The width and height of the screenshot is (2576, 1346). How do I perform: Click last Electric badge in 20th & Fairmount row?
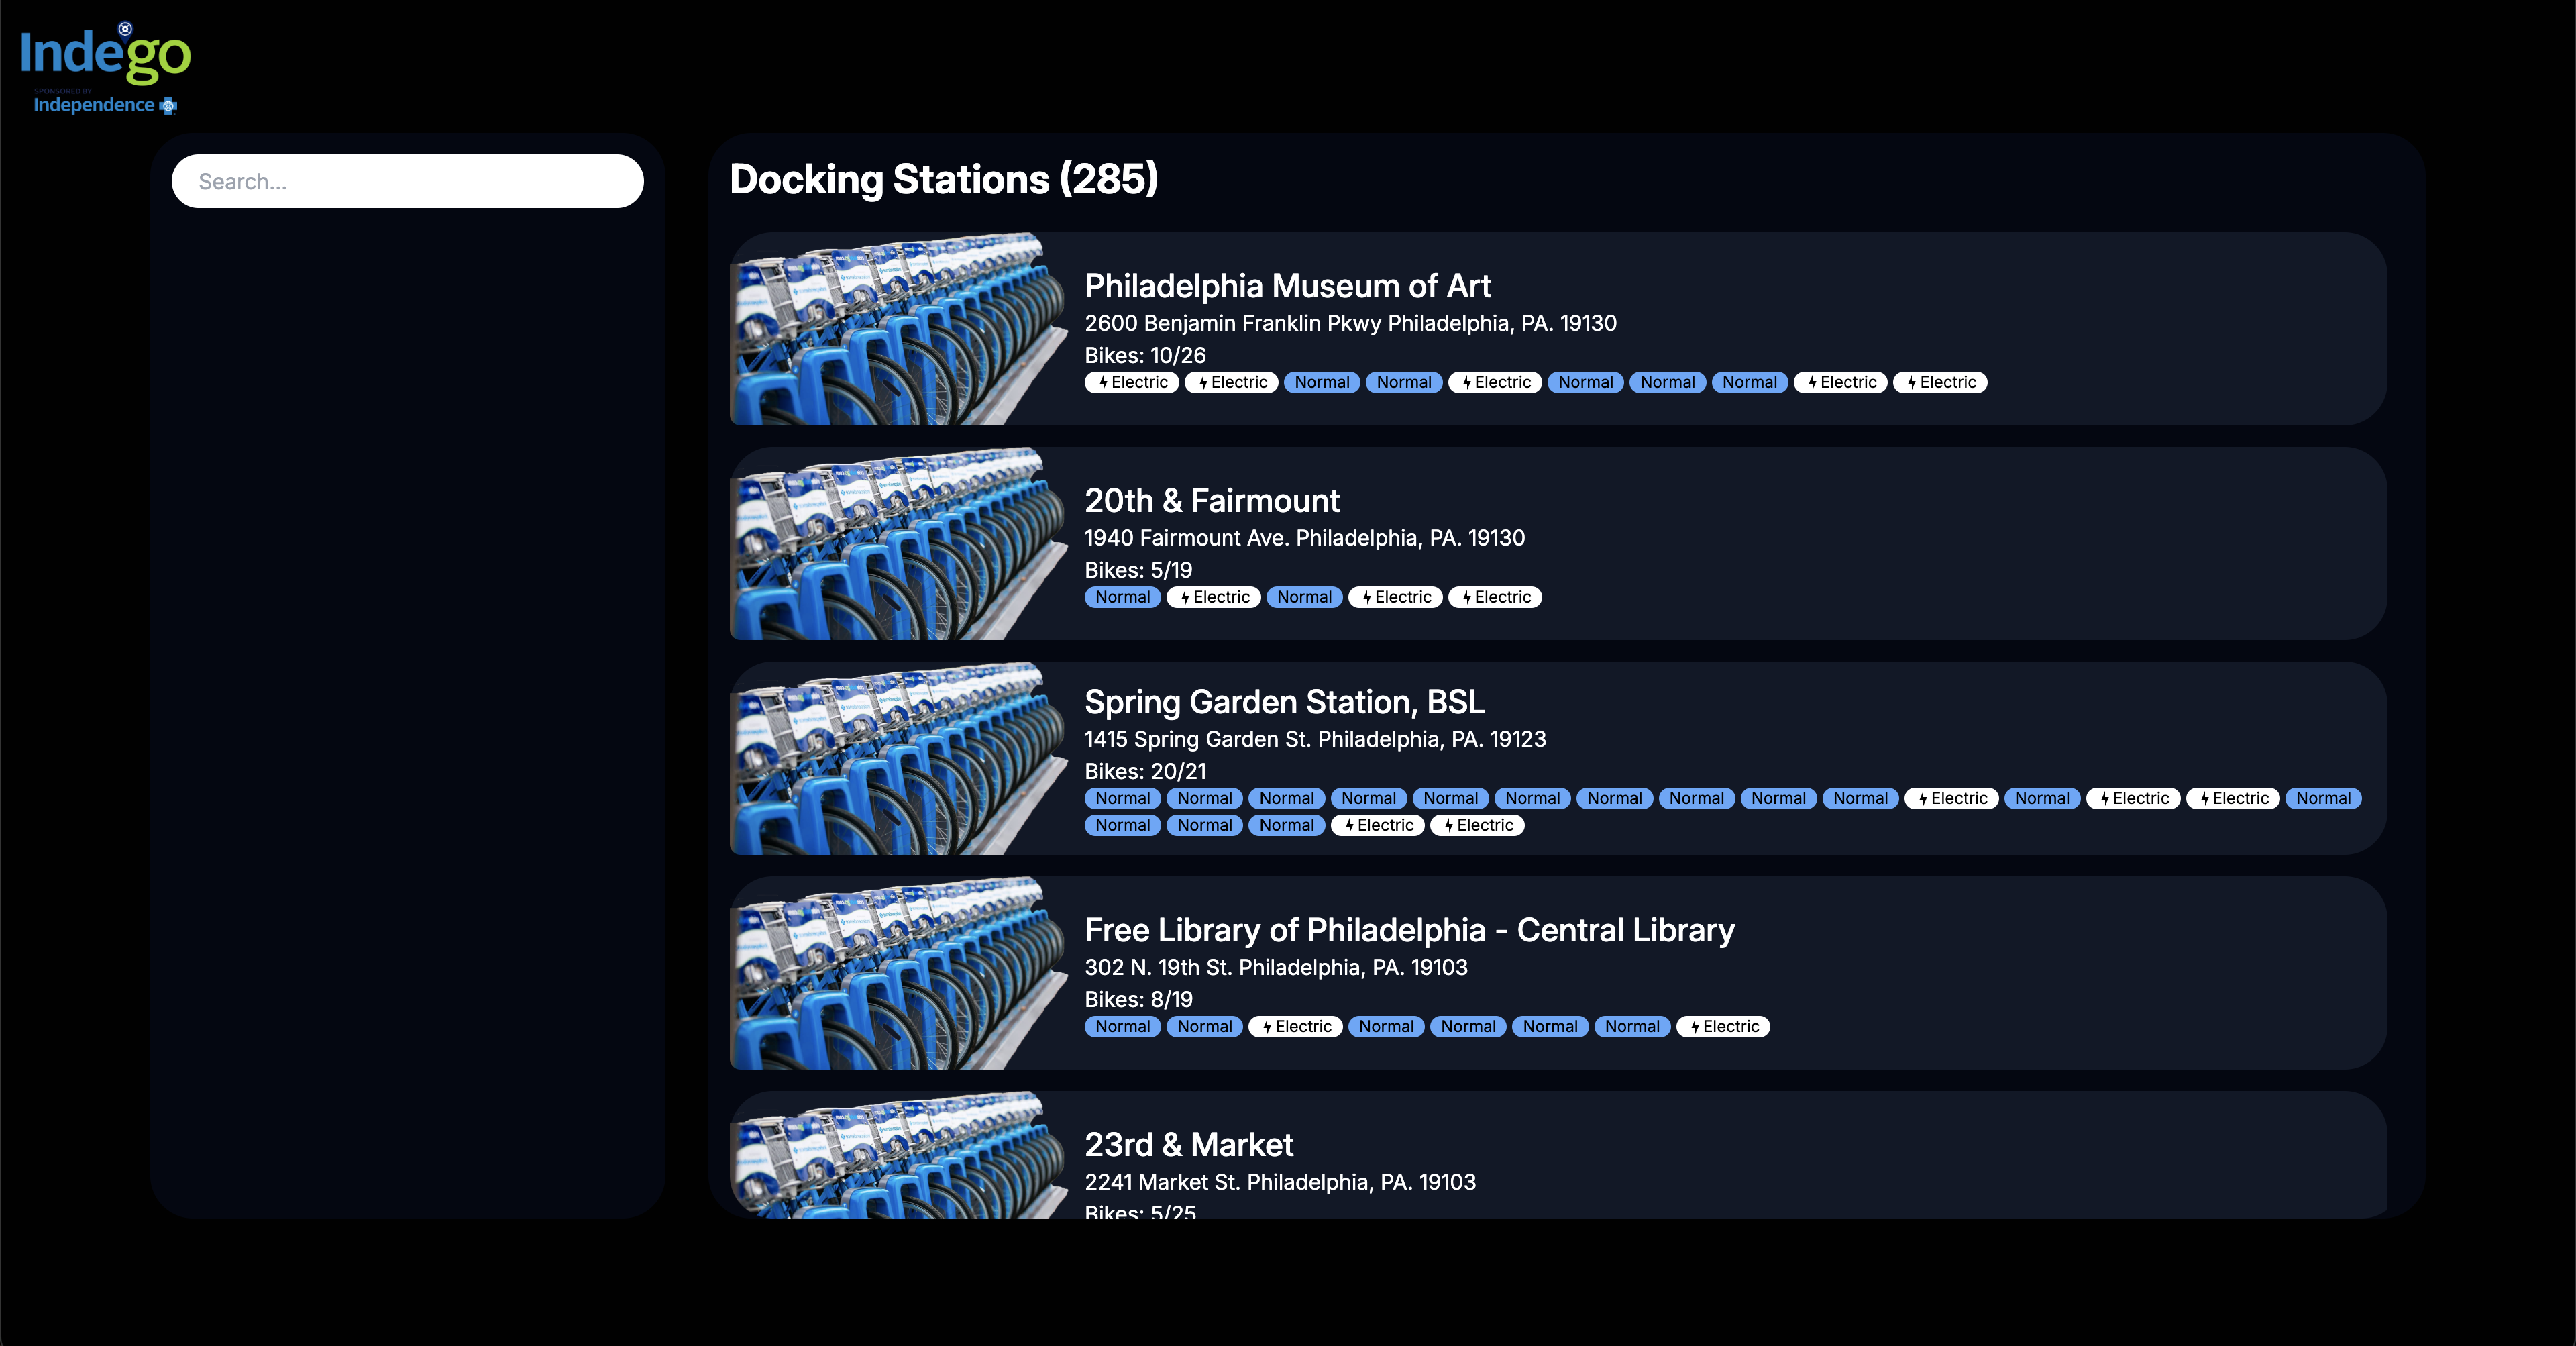(x=1495, y=597)
